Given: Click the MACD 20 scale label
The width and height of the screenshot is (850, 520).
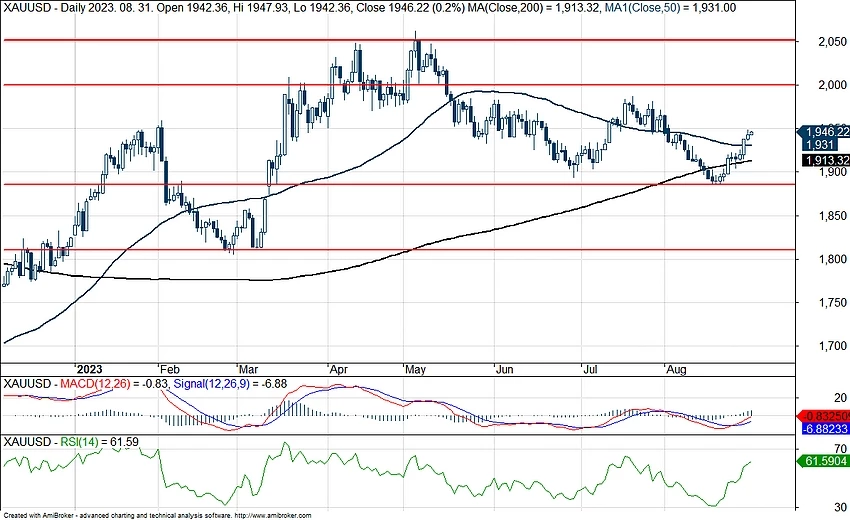Looking at the screenshot, I should [x=840, y=398].
